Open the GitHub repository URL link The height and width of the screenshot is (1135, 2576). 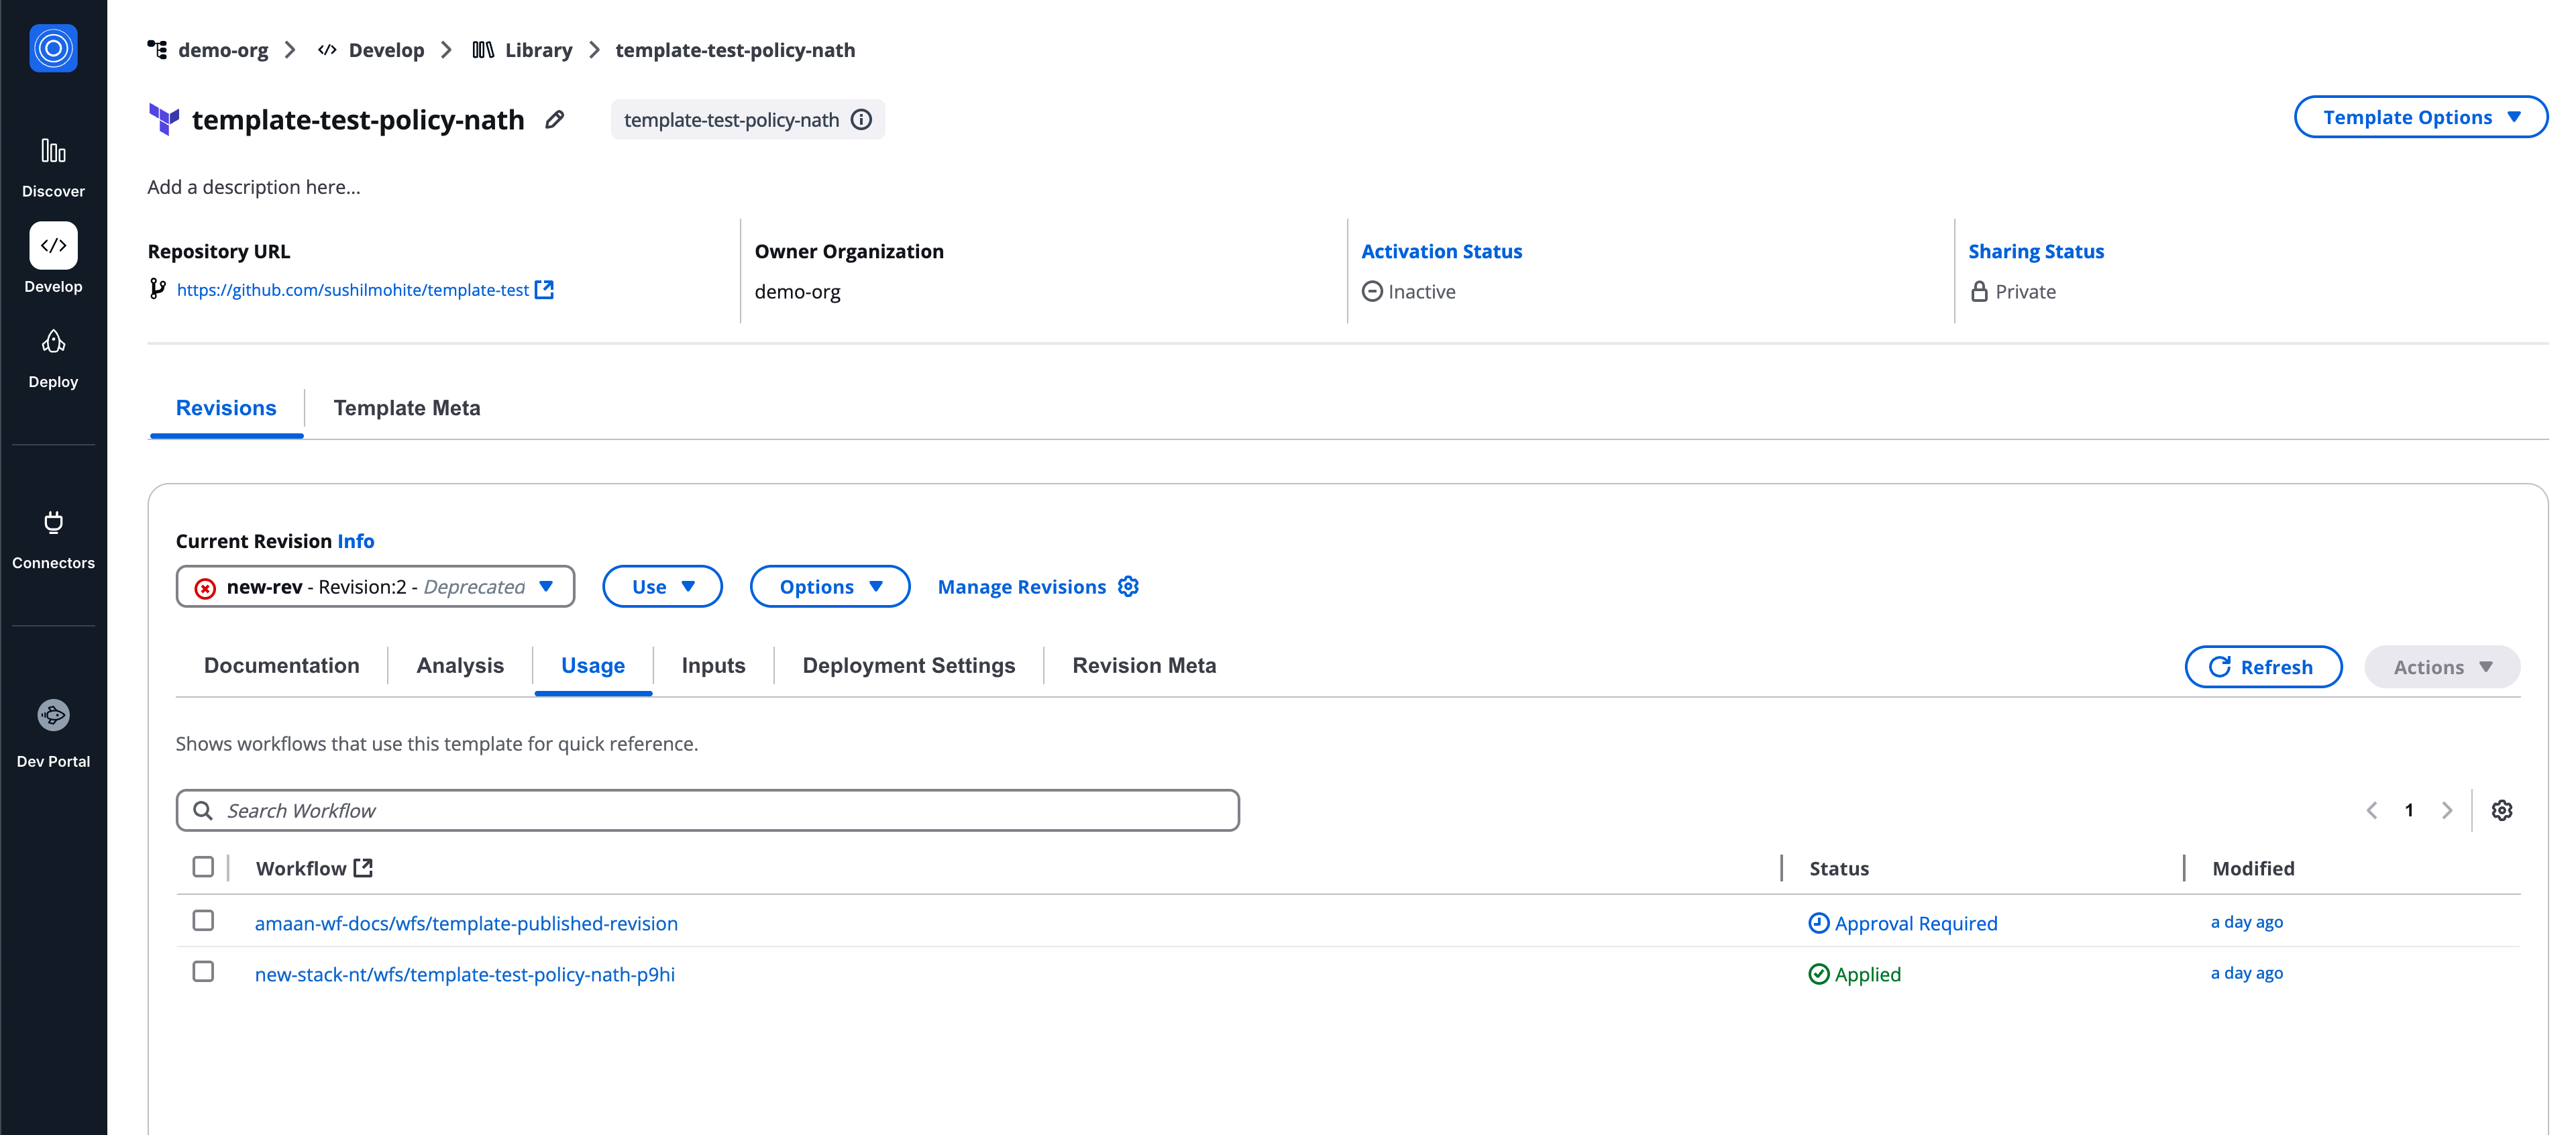353,290
